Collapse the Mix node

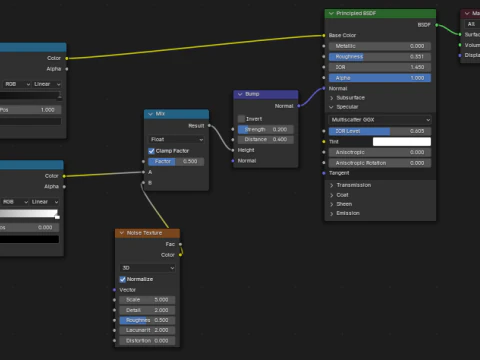click(150, 114)
